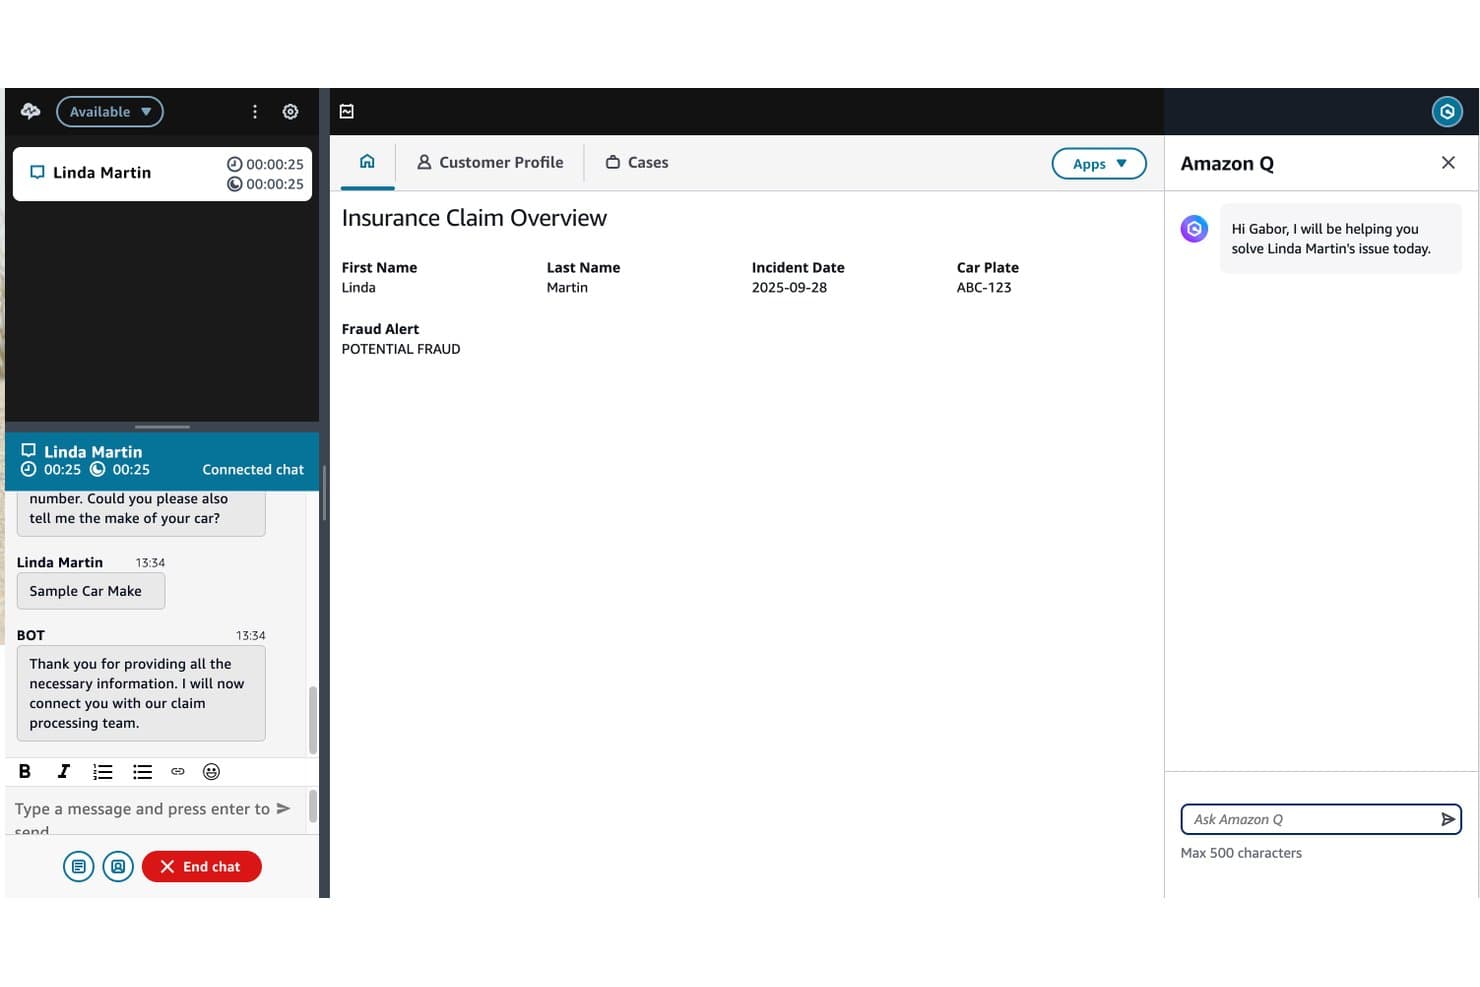Screen dimensions: 1480x987
Task: Click in the Ask Amazon Q field
Action: (1310, 819)
